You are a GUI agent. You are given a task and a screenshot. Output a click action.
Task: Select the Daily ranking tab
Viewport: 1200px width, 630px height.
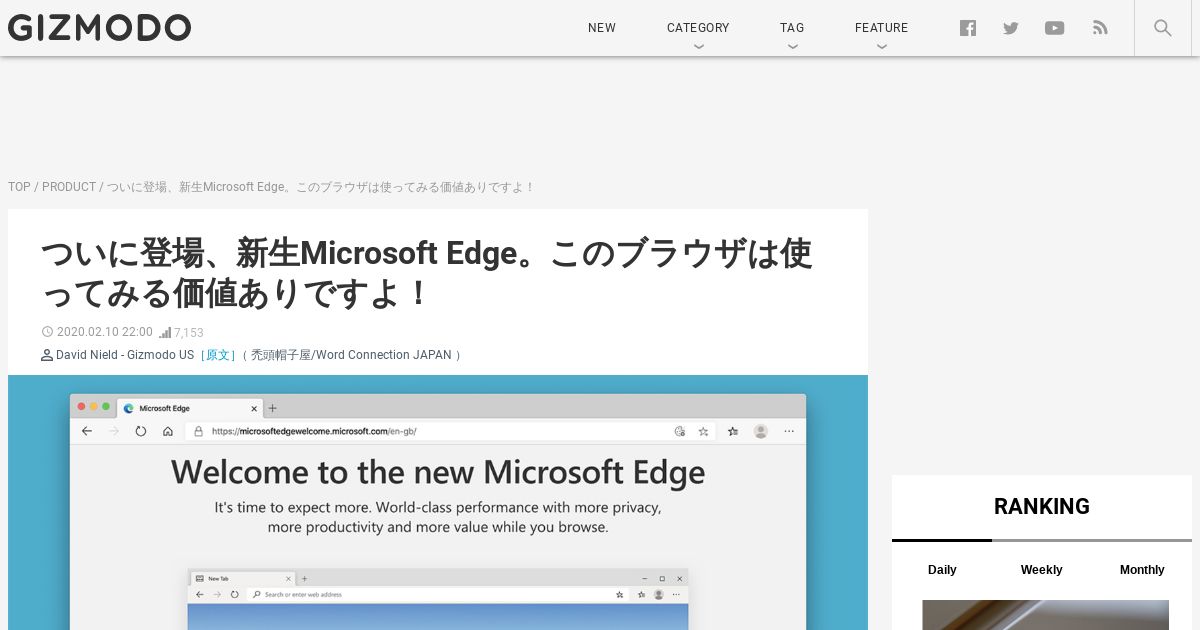pos(942,569)
